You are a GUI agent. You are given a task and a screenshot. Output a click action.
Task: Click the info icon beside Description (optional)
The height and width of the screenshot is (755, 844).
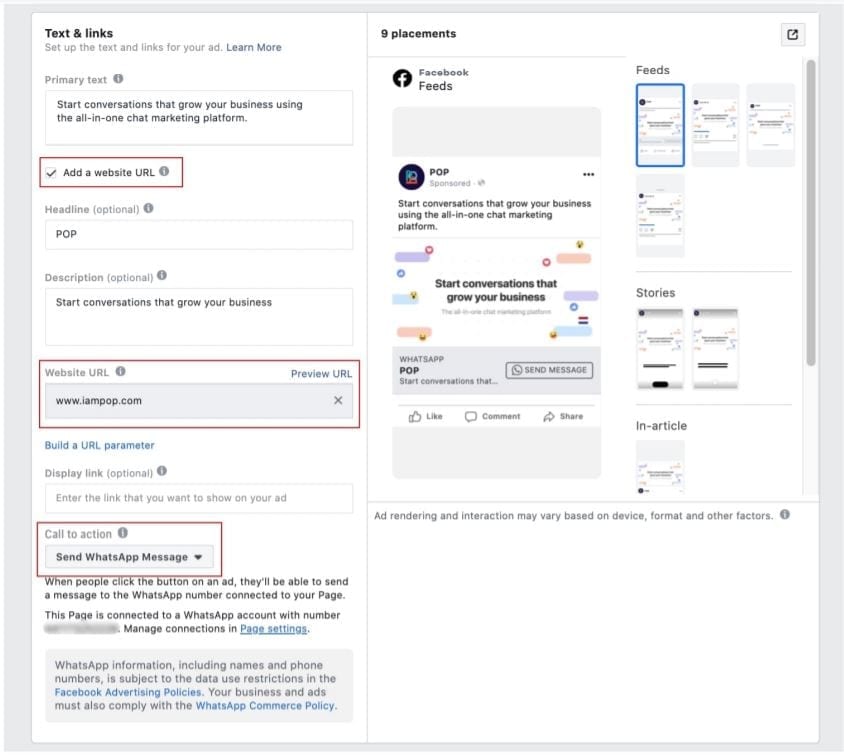click(162, 276)
